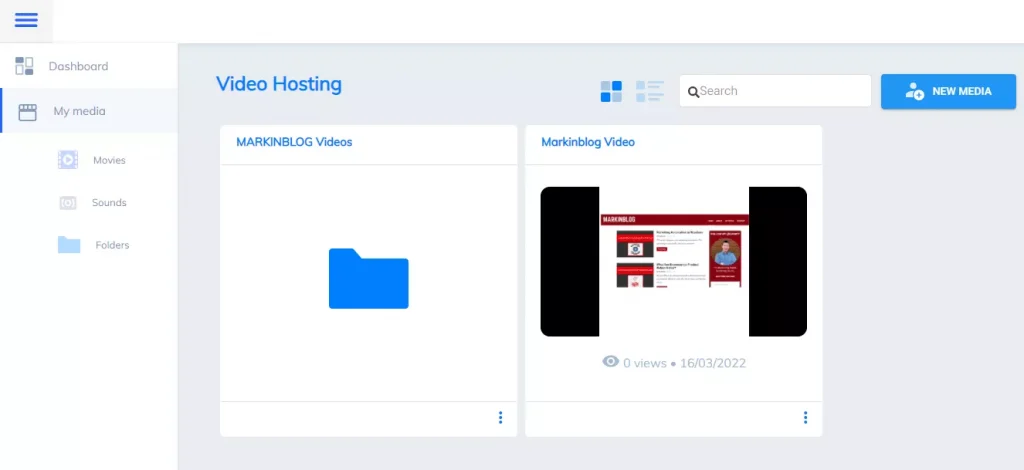Click the magnifier icon in search box

692,91
